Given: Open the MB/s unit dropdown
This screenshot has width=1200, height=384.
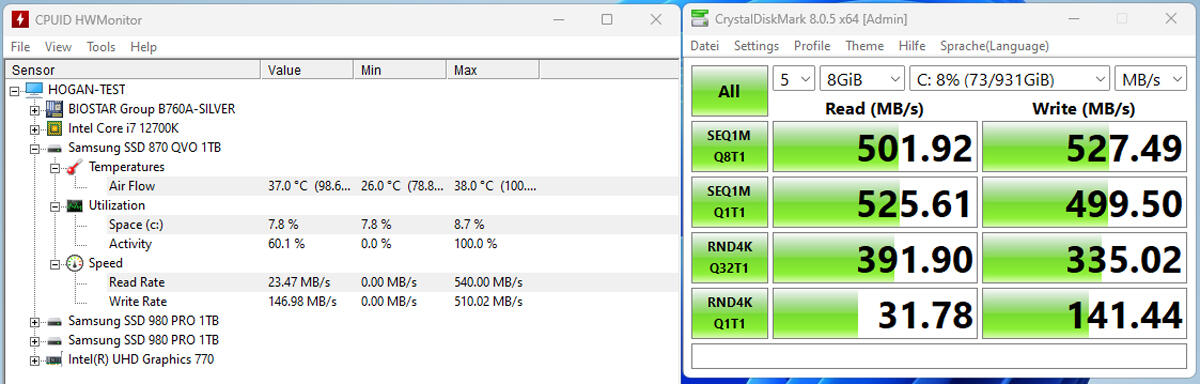Looking at the screenshot, I should coord(1152,79).
